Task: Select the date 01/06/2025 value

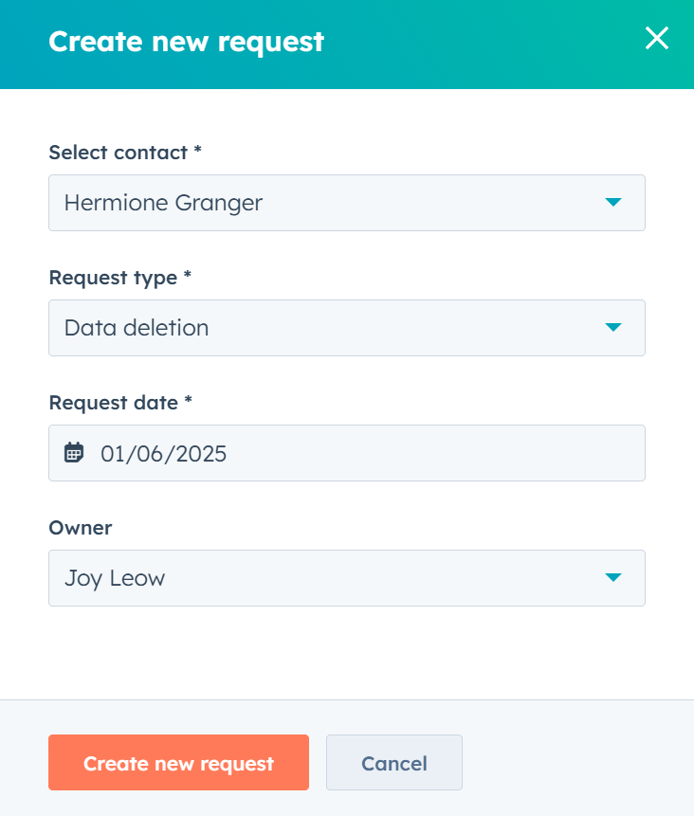Action: (x=160, y=452)
